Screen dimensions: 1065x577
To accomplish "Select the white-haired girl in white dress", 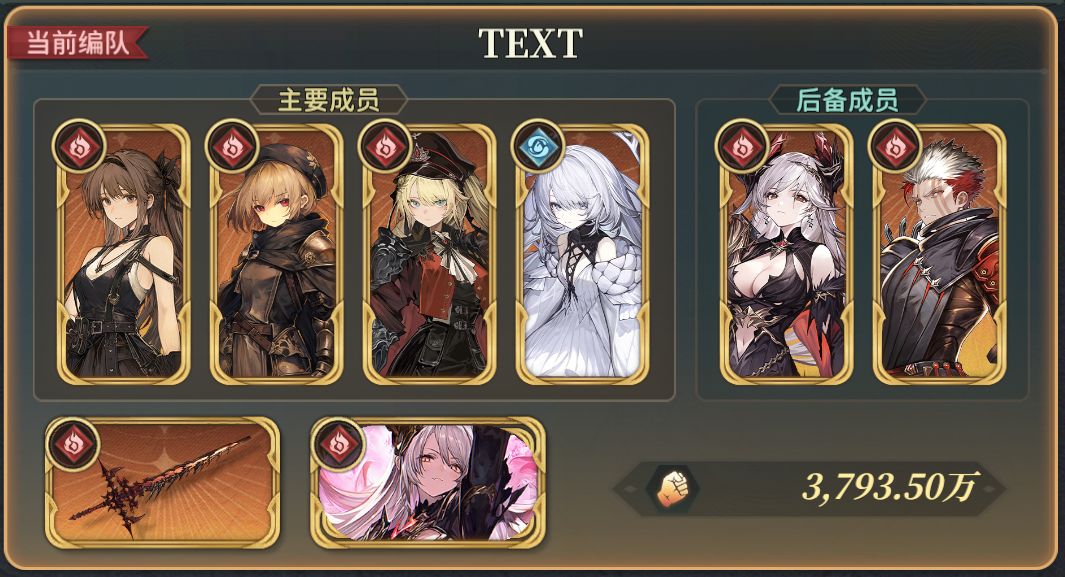I will pyautogui.click(x=582, y=255).
